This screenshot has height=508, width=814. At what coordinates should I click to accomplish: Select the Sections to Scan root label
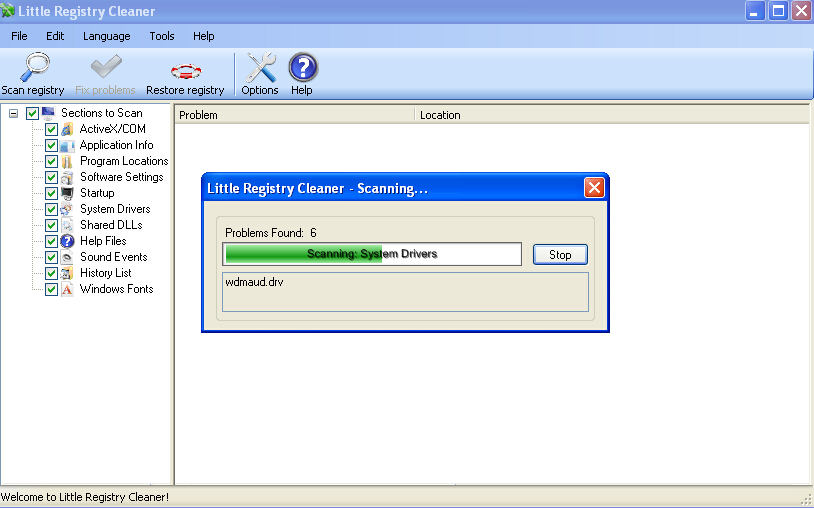[x=102, y=113]
